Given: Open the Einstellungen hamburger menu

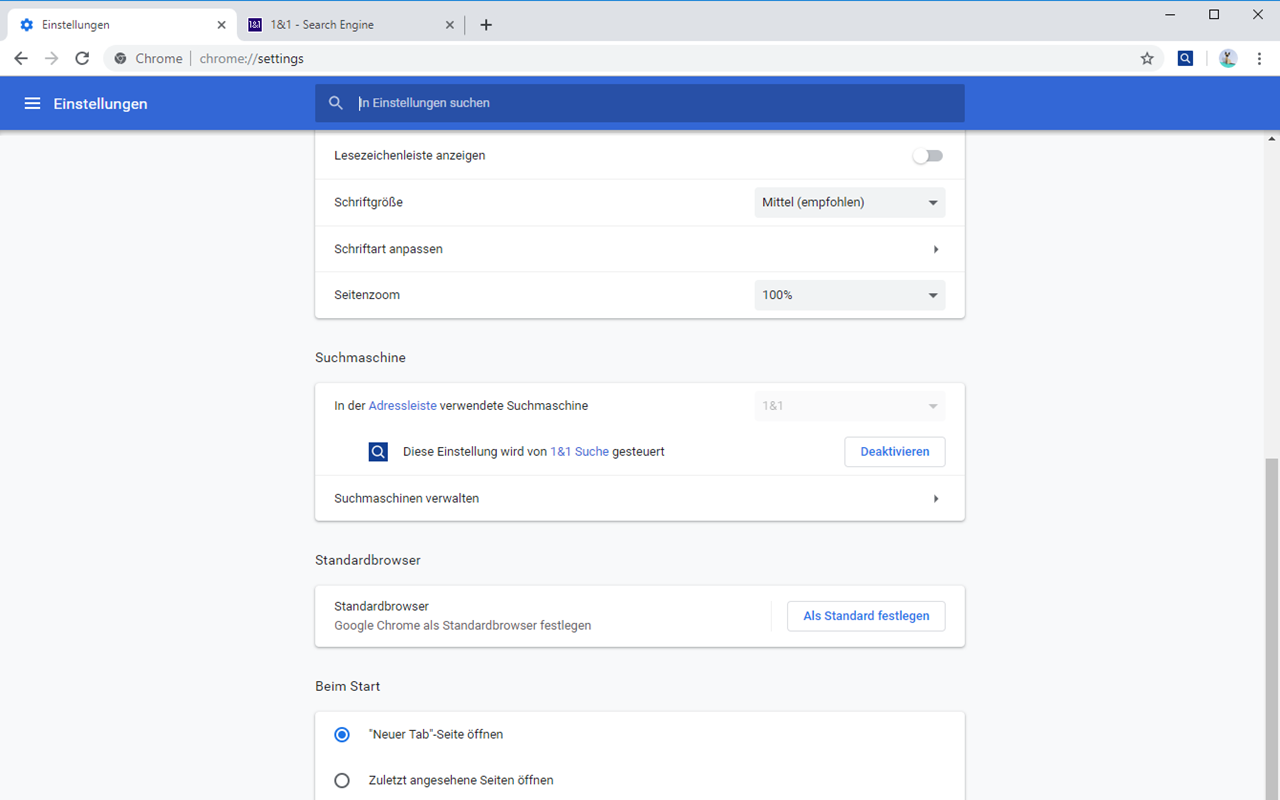Looking at the screenshot, I should tap(32, 103).
